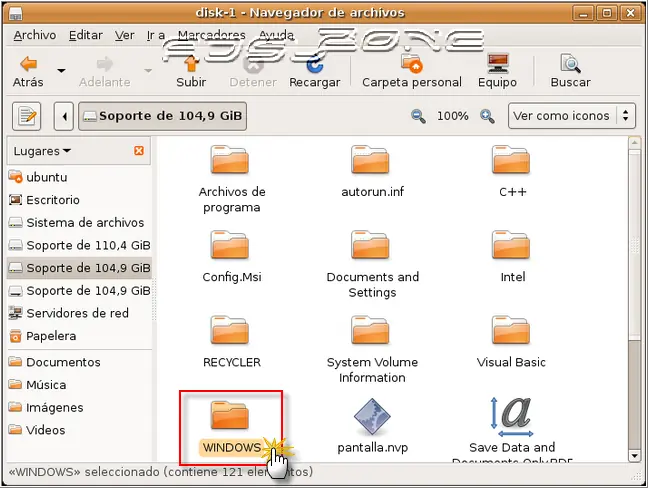Open Música bookmark in the sidebar
Image resolution: width=648 pixels, height=488 pixels.
click(79, 385)
